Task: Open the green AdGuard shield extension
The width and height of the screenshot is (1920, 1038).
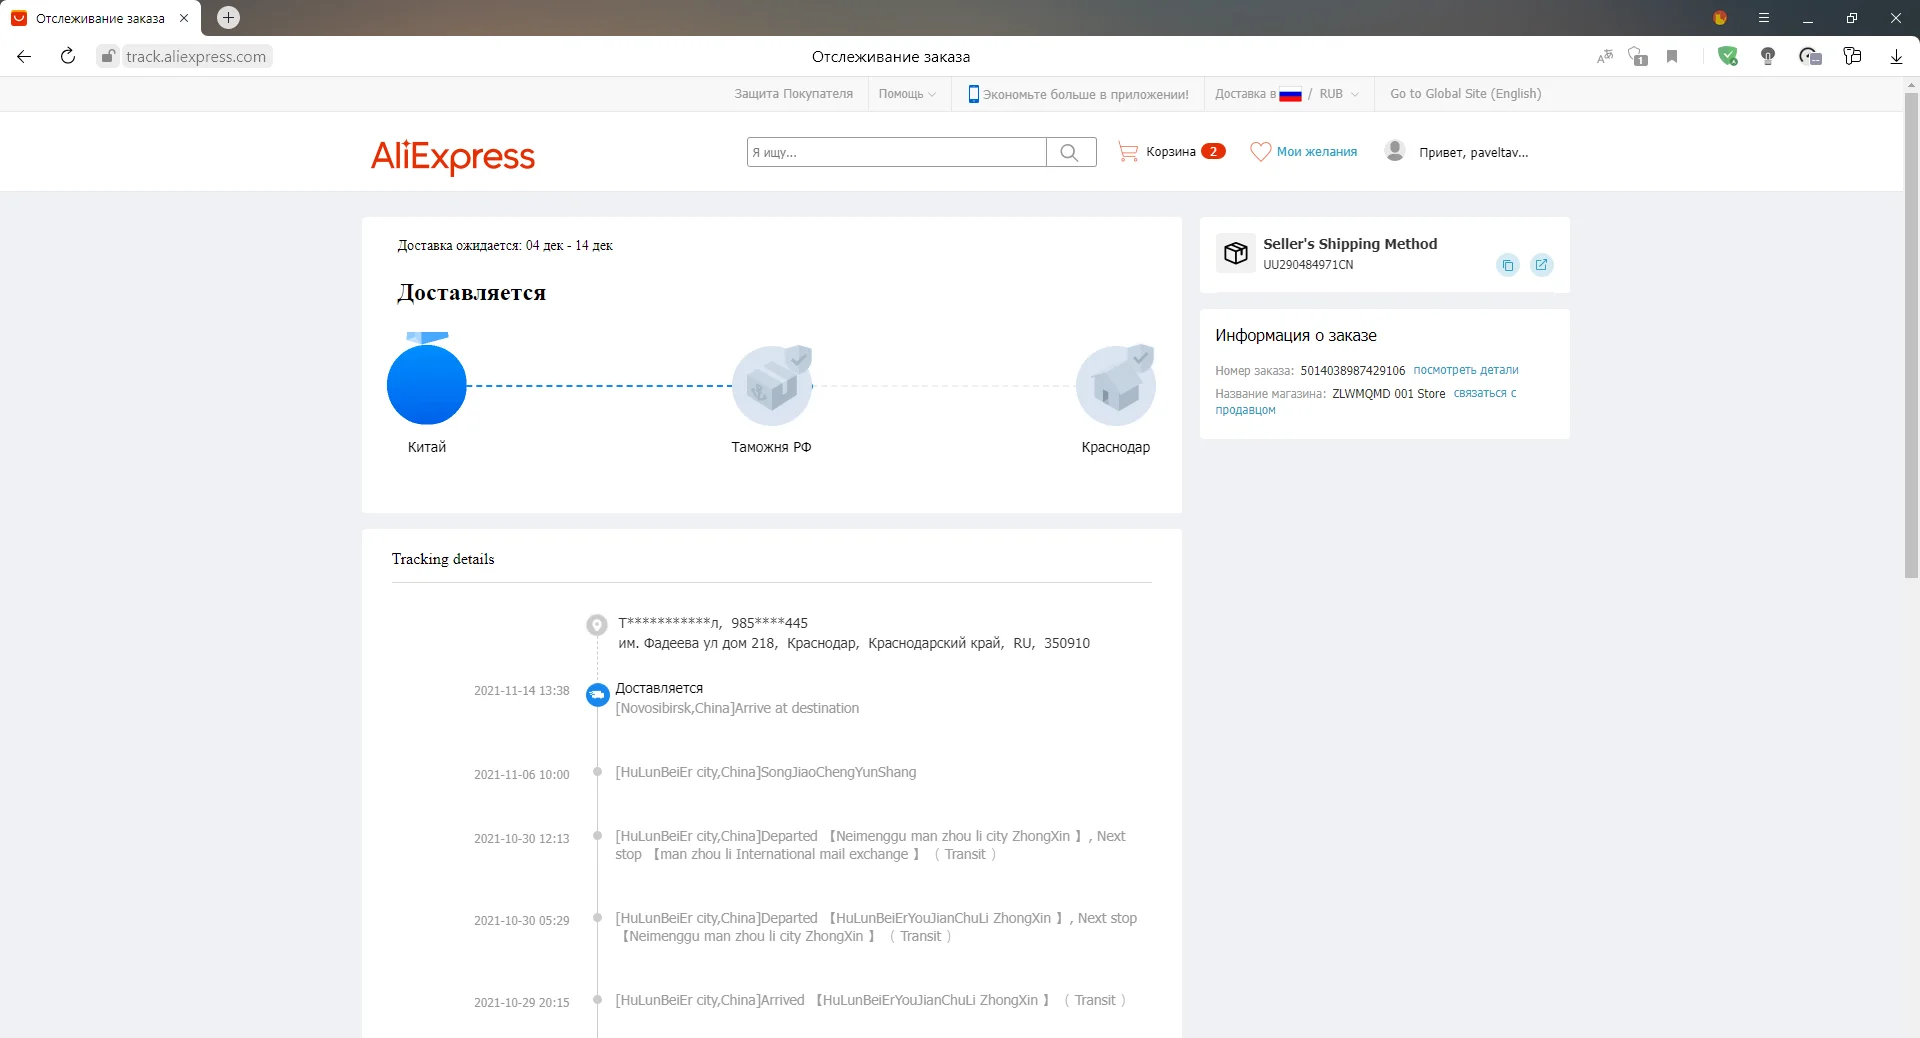Action: pyautogui.click(x=1728, y=57)
